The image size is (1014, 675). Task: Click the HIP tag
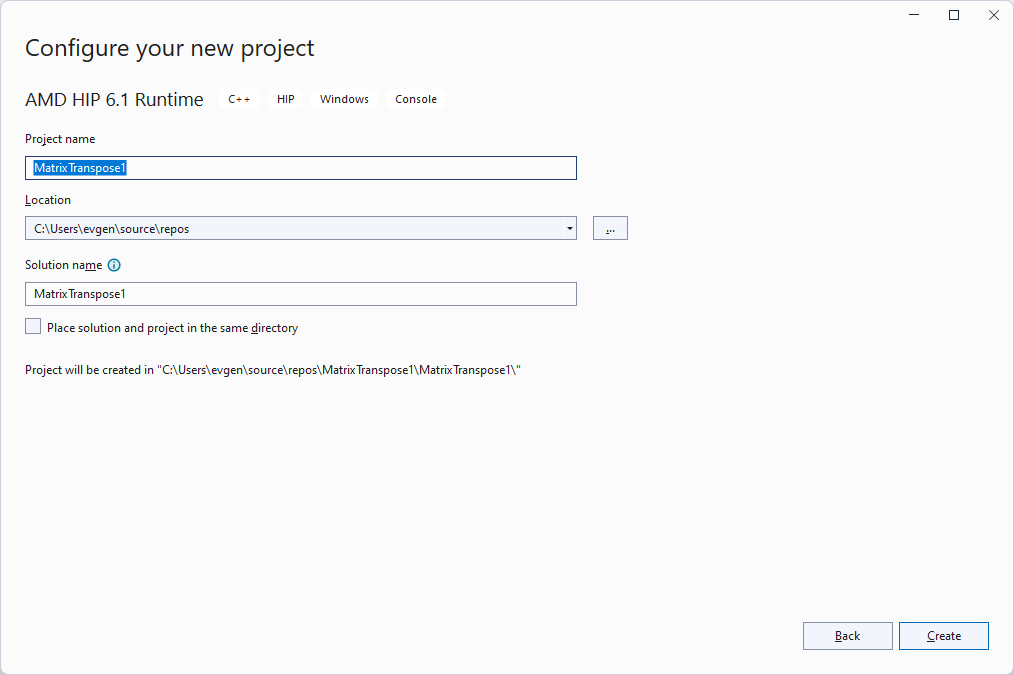click(286, 99)
